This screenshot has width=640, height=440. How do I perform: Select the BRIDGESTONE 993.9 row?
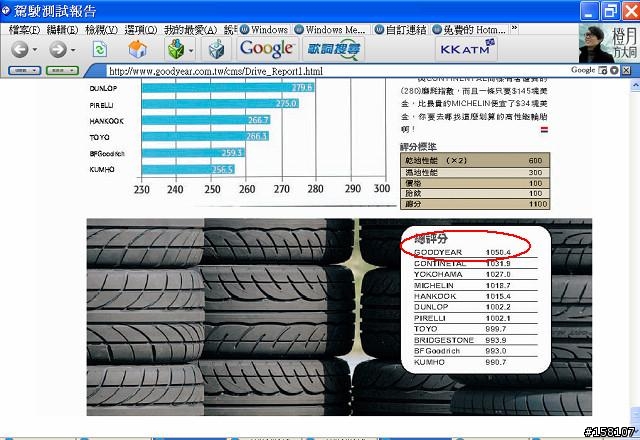tap(475, 340)
